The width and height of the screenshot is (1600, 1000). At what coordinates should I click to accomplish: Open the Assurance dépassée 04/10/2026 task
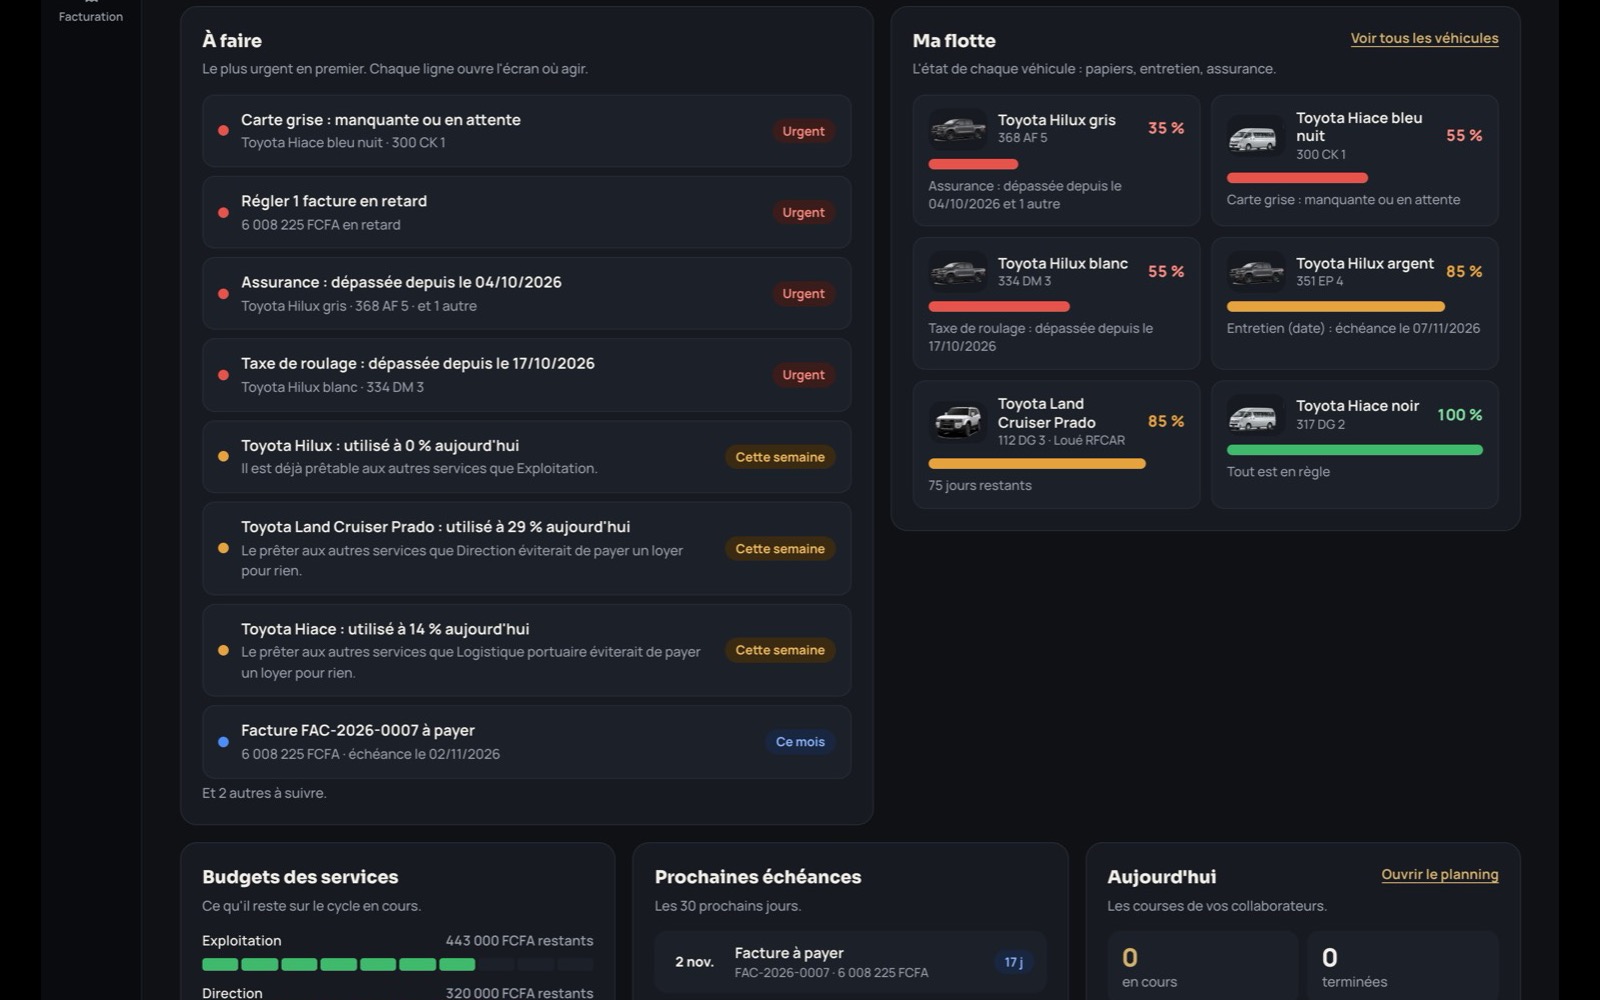(x=526, y=294)
